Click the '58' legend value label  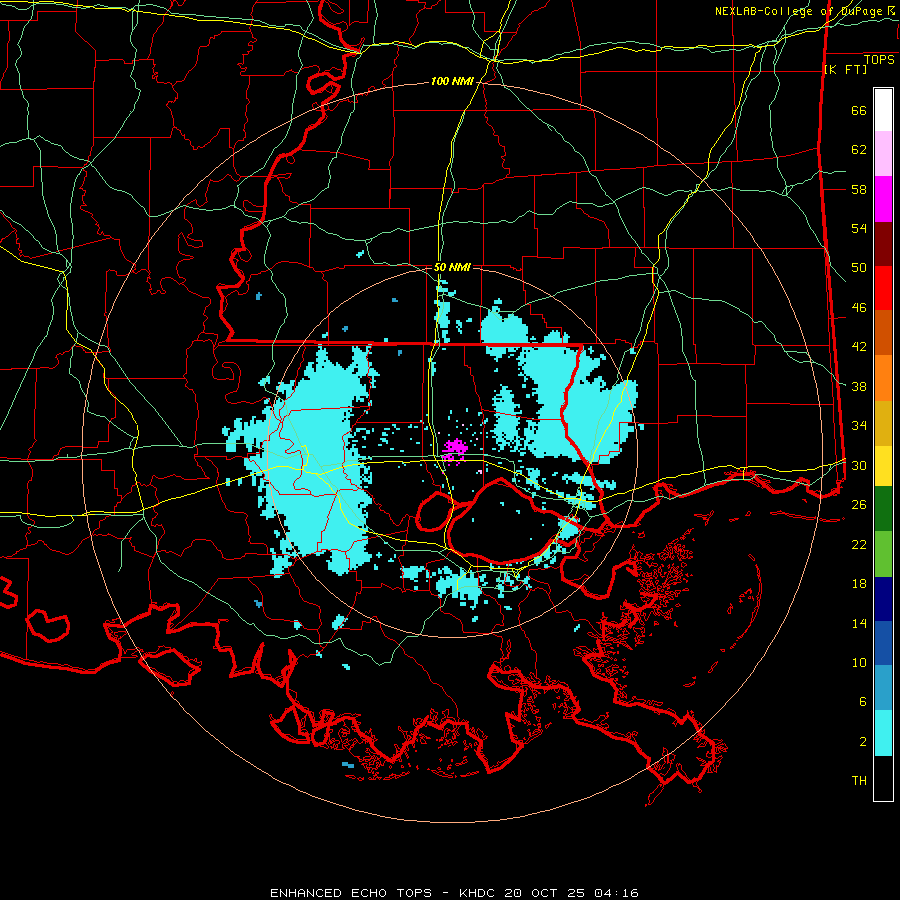(859, 189)
